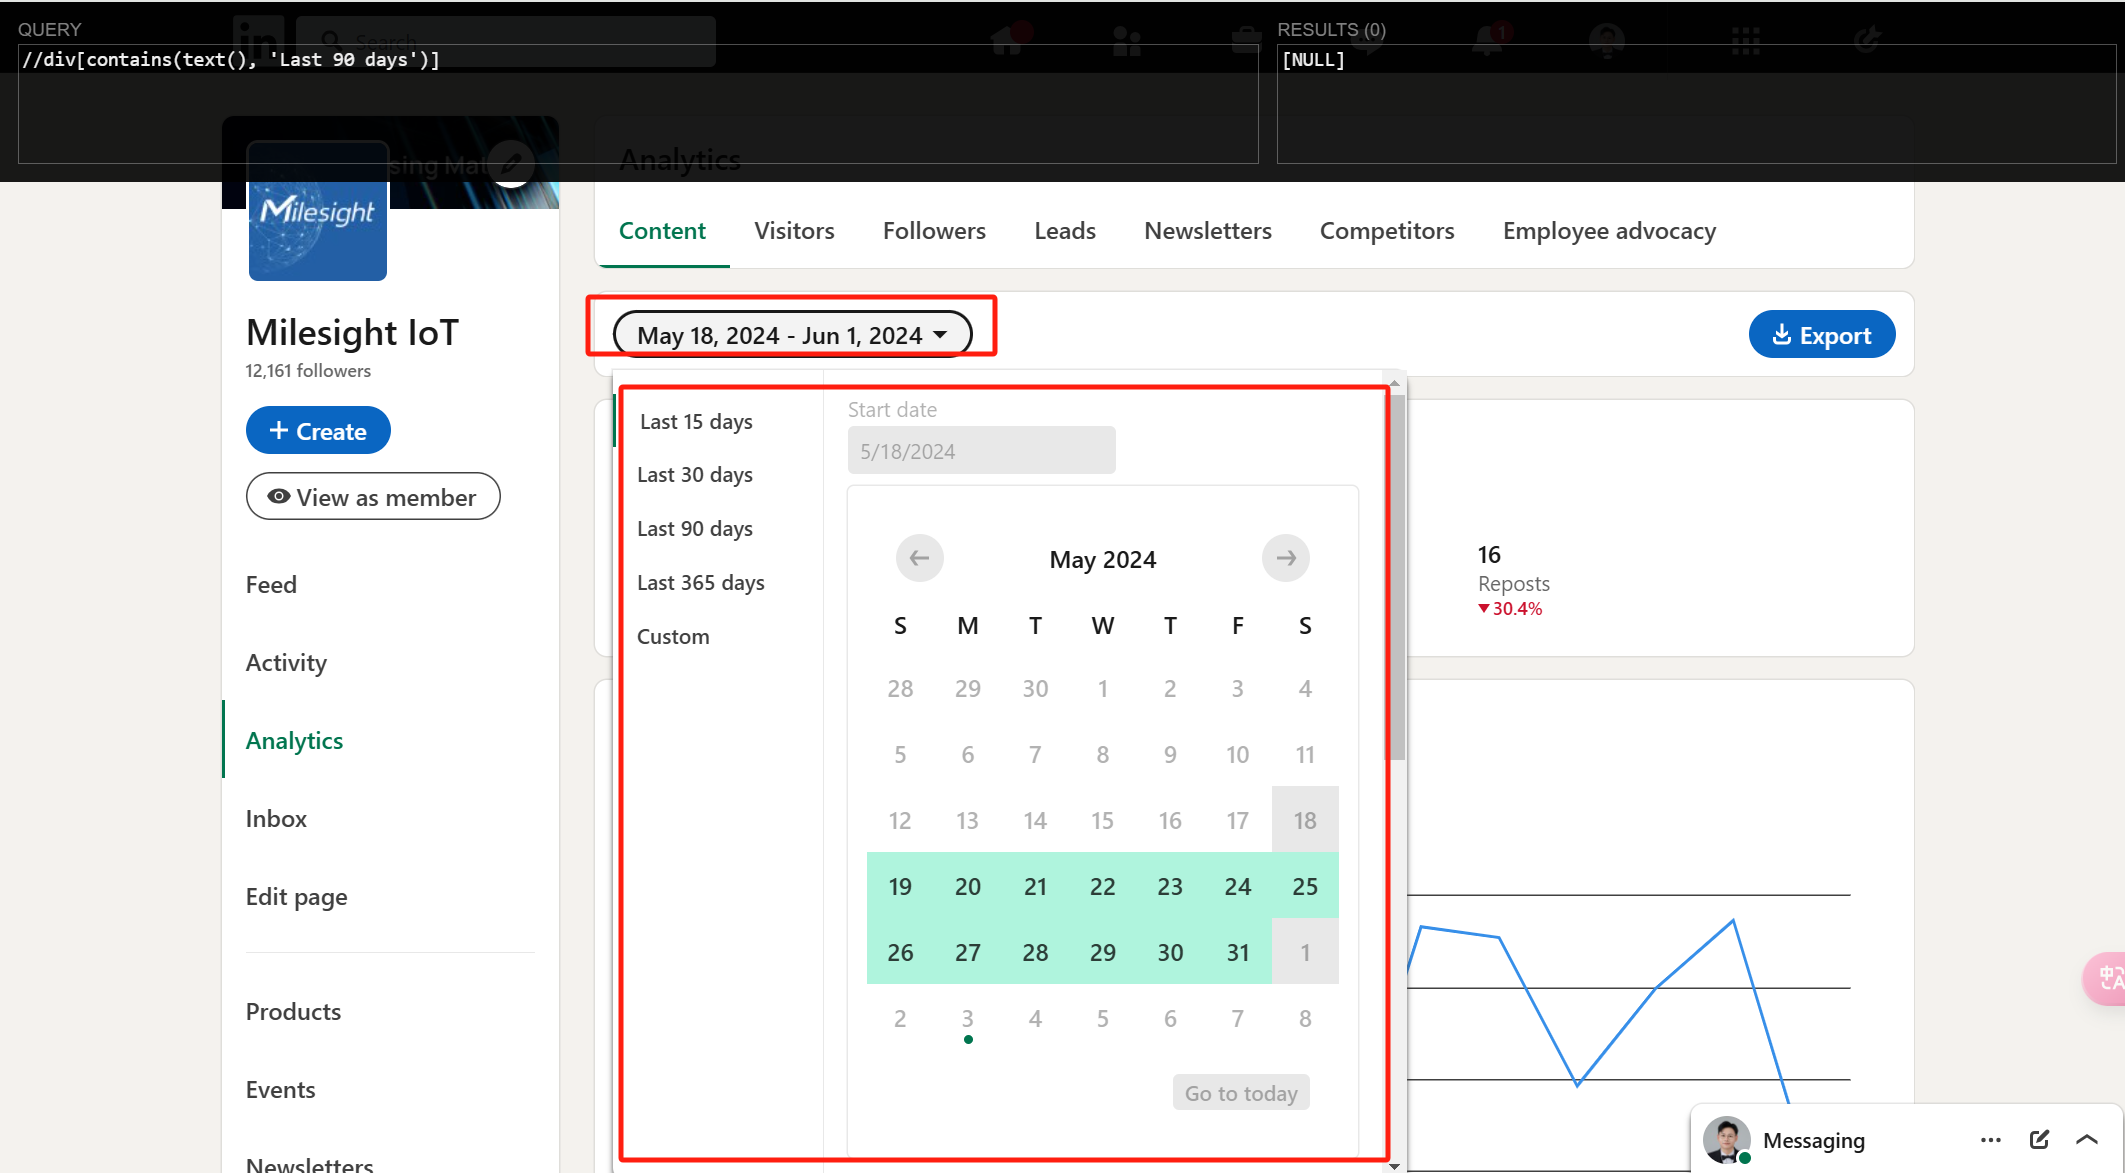2125x1173 pixels.
Task: Click the Start date input field
Action: click(x=981, y=451)
